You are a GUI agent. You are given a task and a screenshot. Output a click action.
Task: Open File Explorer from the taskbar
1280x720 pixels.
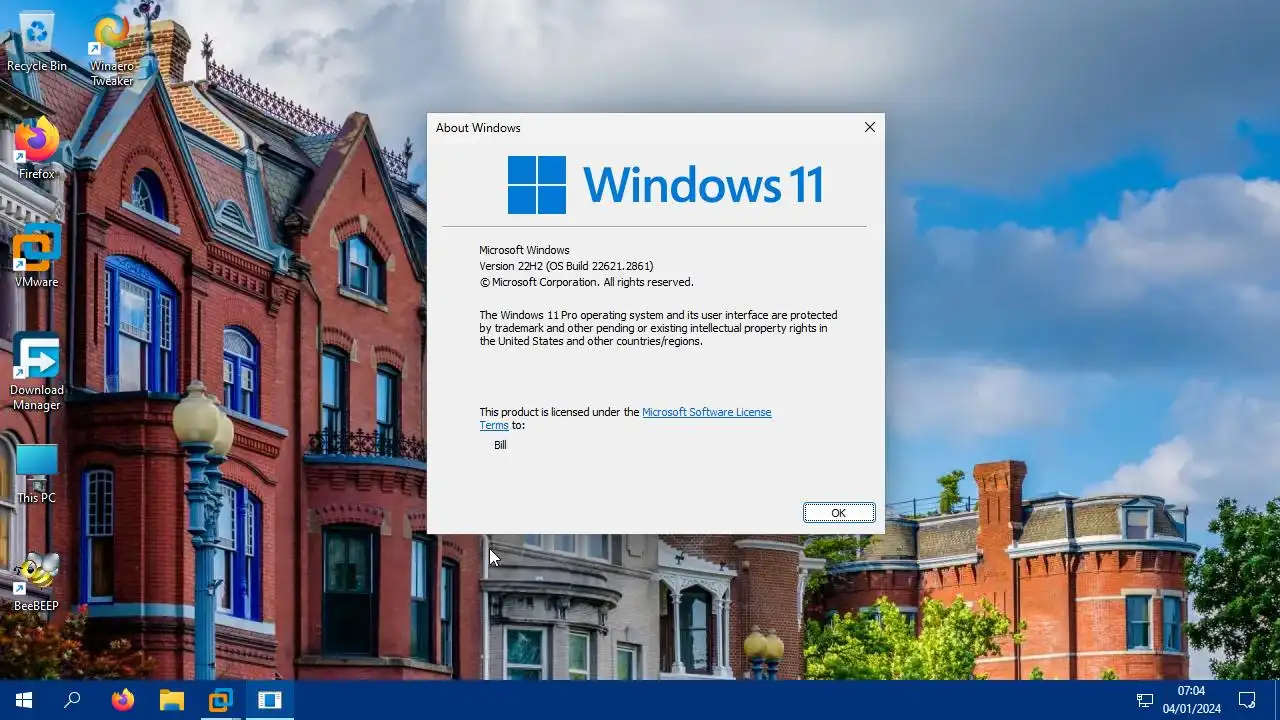click(172, 700)
